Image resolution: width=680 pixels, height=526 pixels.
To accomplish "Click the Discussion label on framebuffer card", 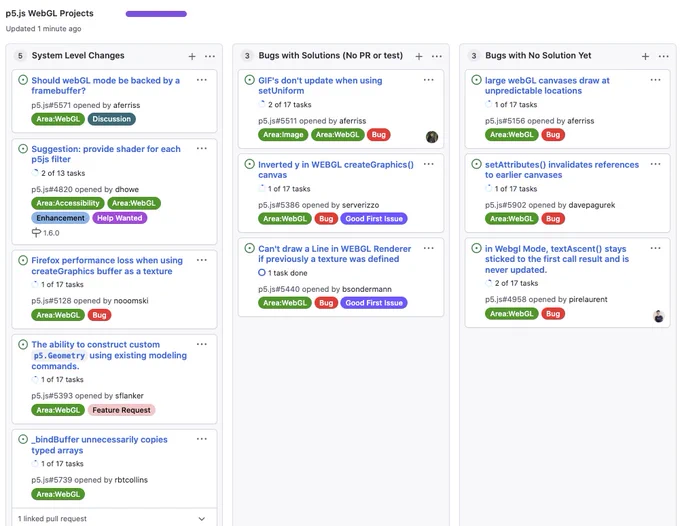I will click(111, 119).
